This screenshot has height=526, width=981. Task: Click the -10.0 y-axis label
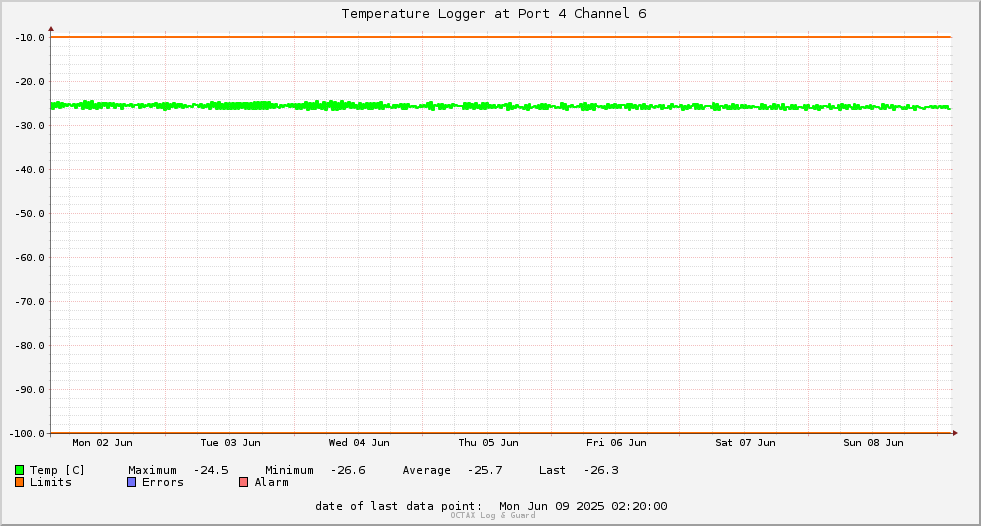coord(30,38)
